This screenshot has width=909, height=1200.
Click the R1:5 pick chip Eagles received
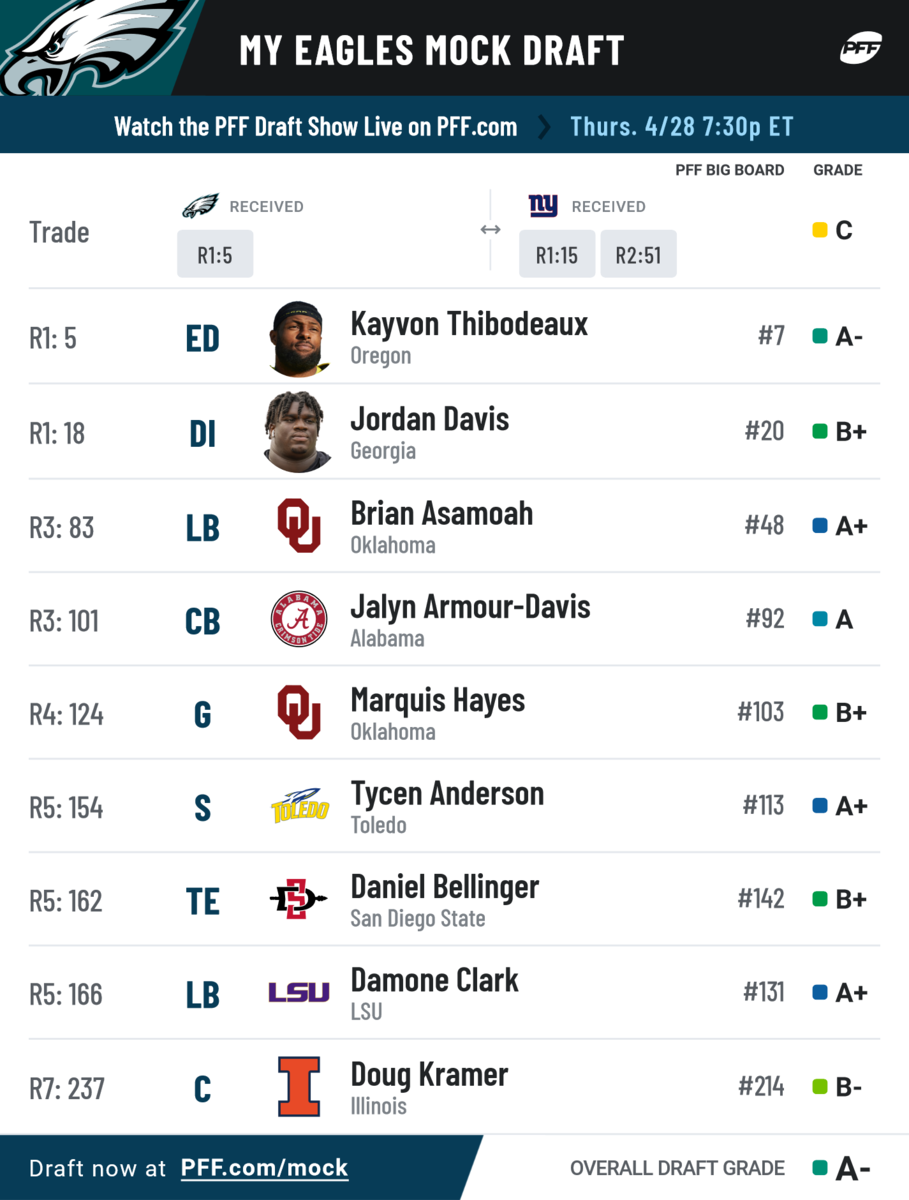(x=215, y=255)
